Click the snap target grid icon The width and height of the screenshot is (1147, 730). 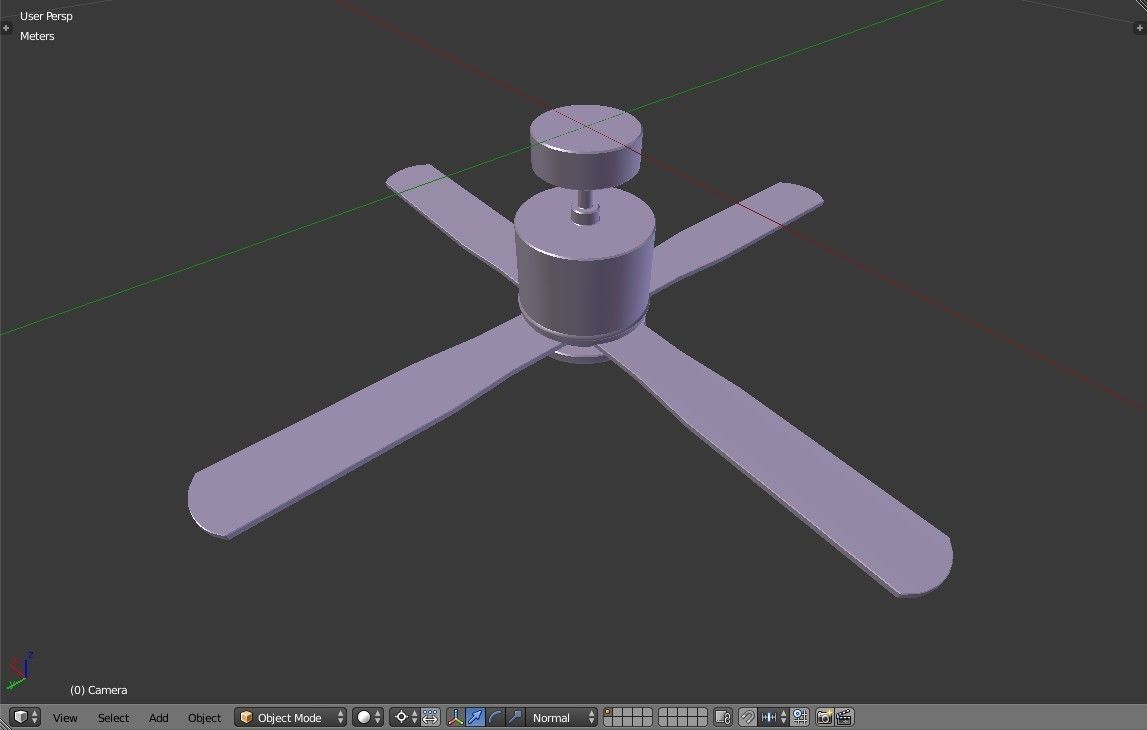point(800,717)
